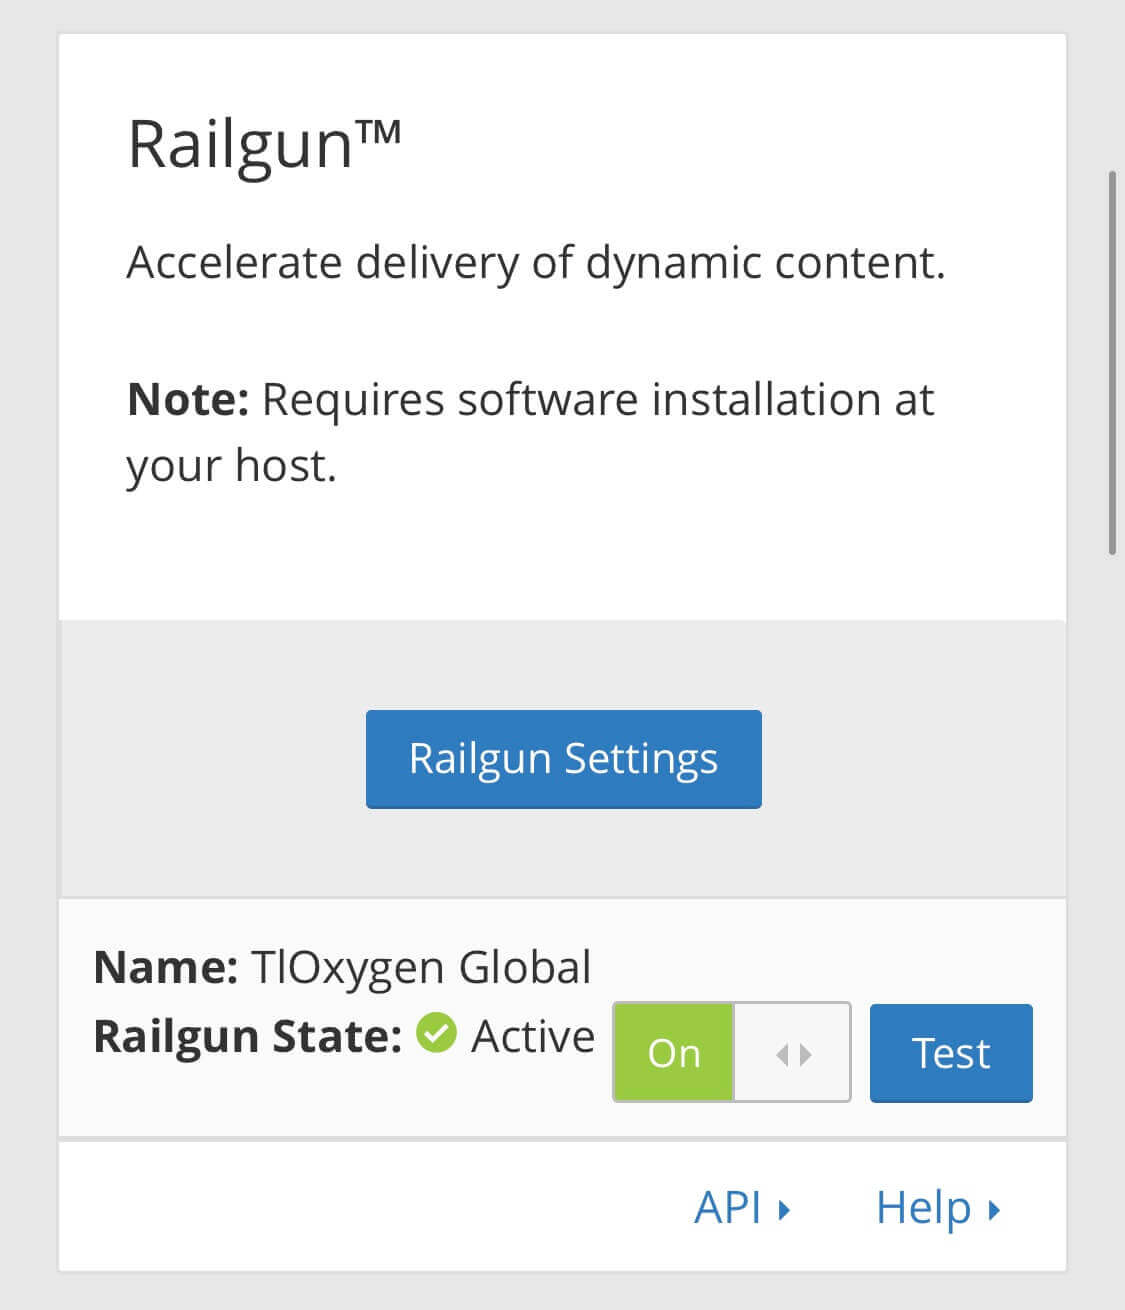
Task: Open the Help link
Action: coord(938,1207)
